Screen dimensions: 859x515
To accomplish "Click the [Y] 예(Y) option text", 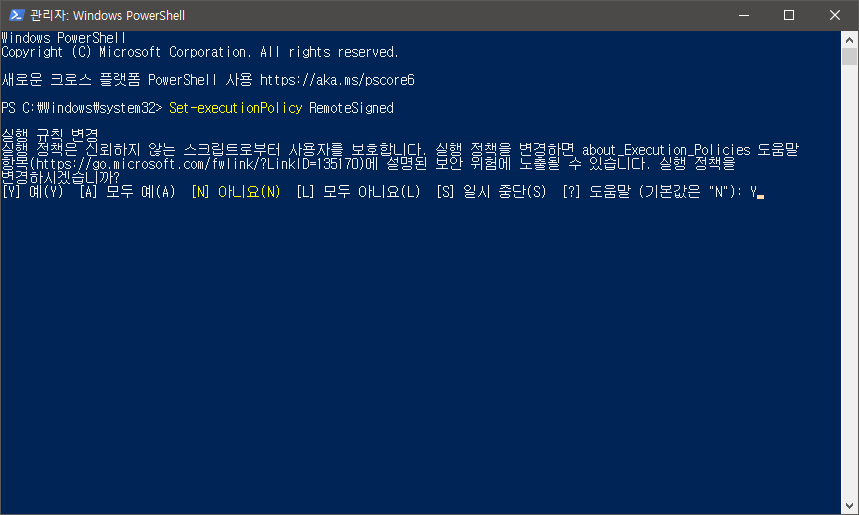I will click(33, 192).
